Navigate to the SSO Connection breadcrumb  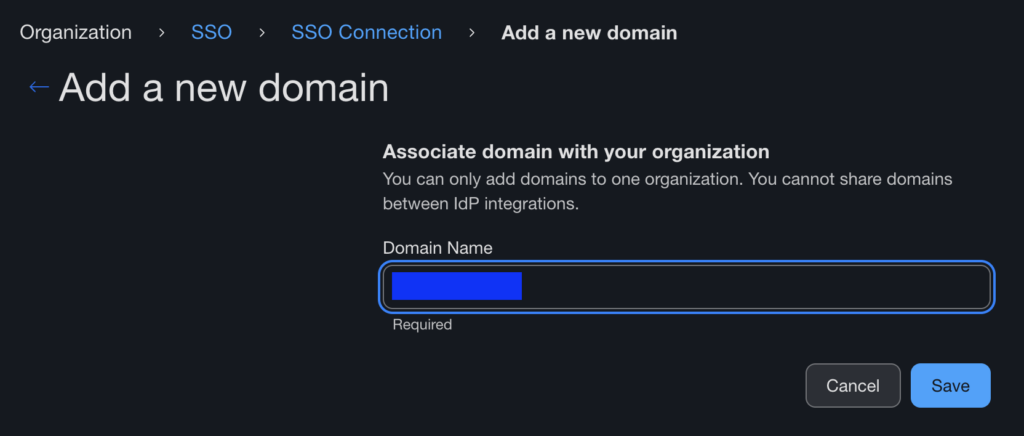pos(366,33)
